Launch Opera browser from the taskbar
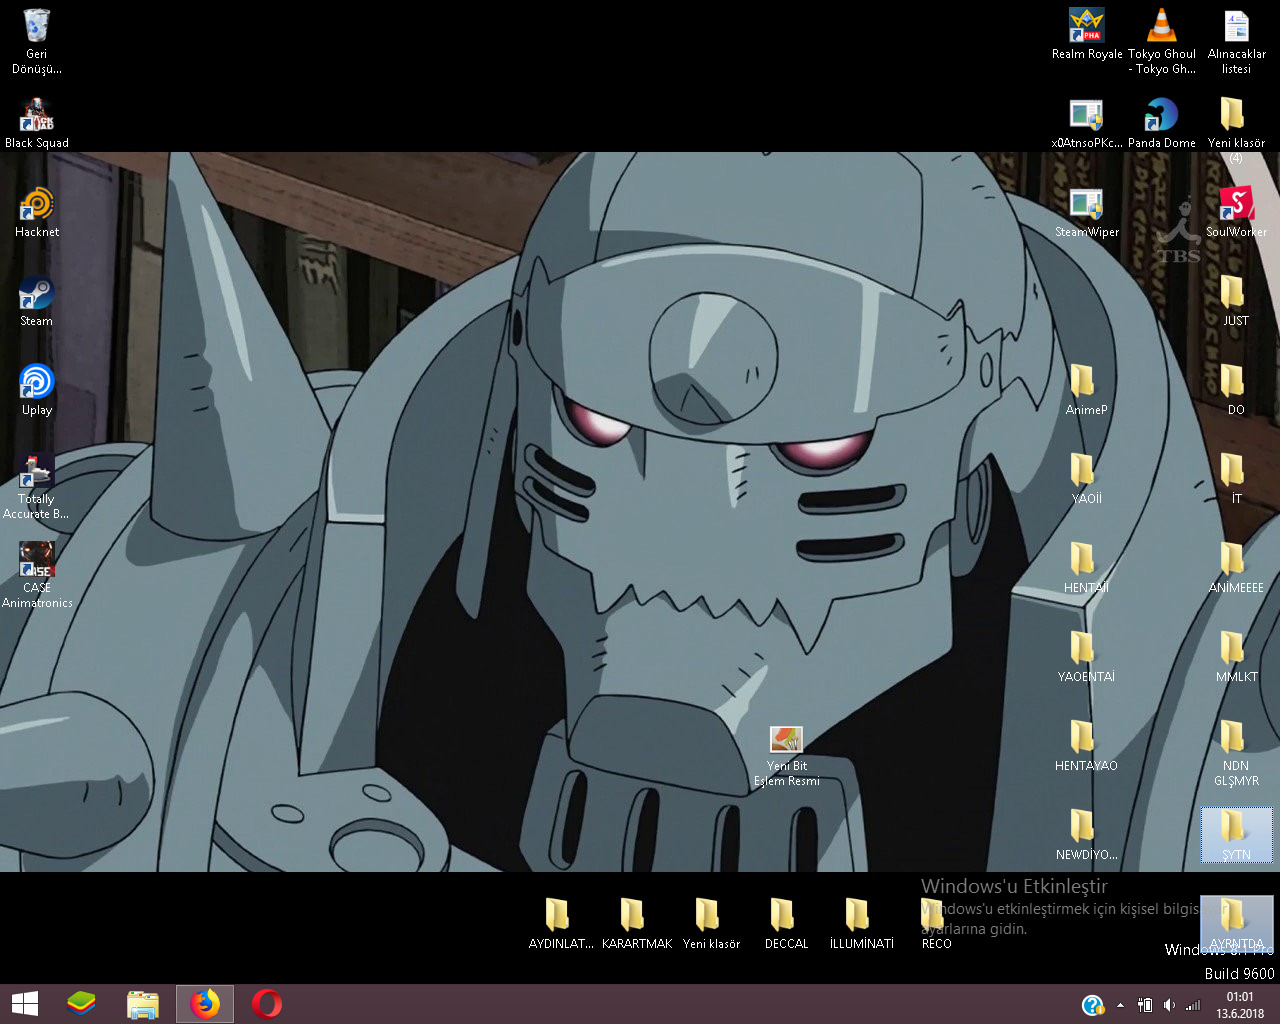Image resolution: width=1280 pixels, height=1024 pixels. click(x=267, y=1004)
